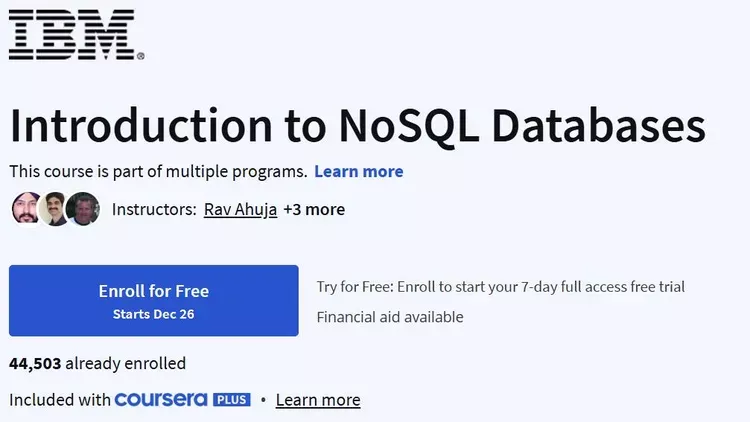Click the Instructors label
The height and width of the screenshot is (422, 750).
click(x=154, y=210)
